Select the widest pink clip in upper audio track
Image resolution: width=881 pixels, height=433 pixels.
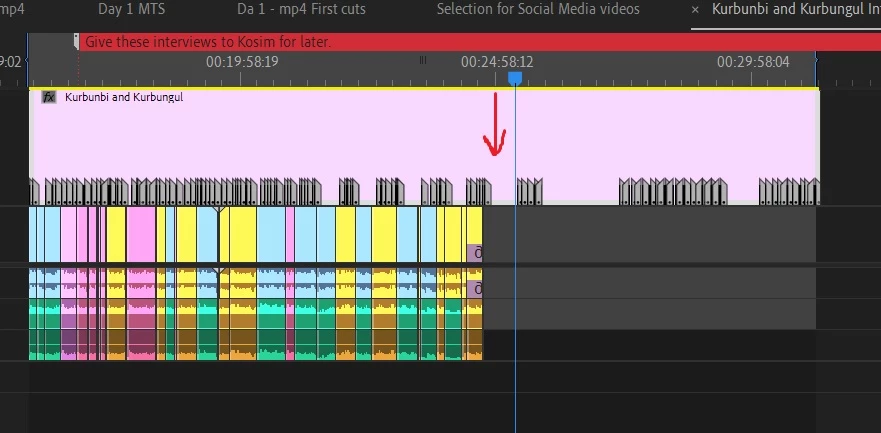point(141,283)
